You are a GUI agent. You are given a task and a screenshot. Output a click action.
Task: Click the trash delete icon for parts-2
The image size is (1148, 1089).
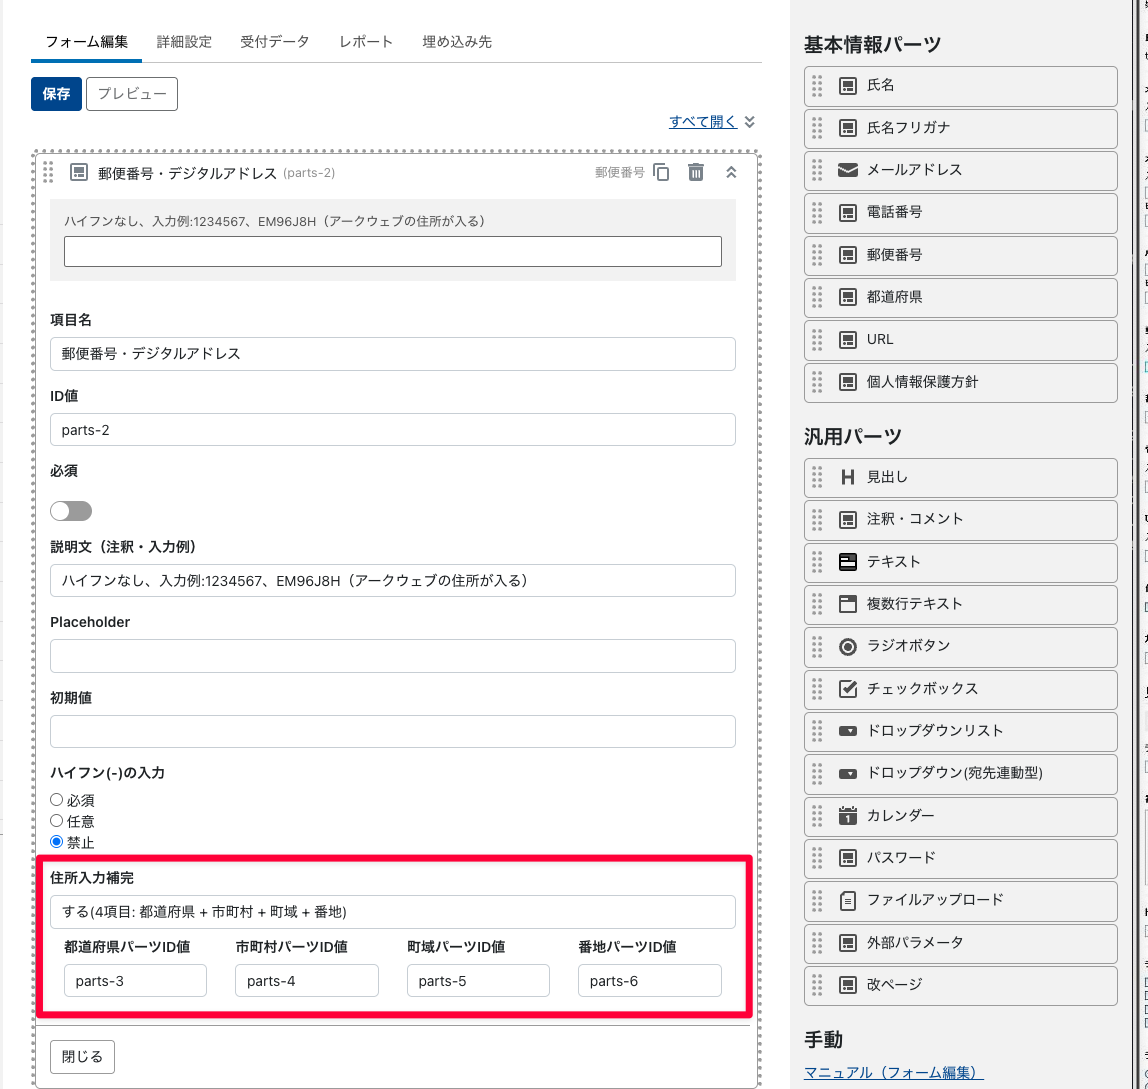696,172
